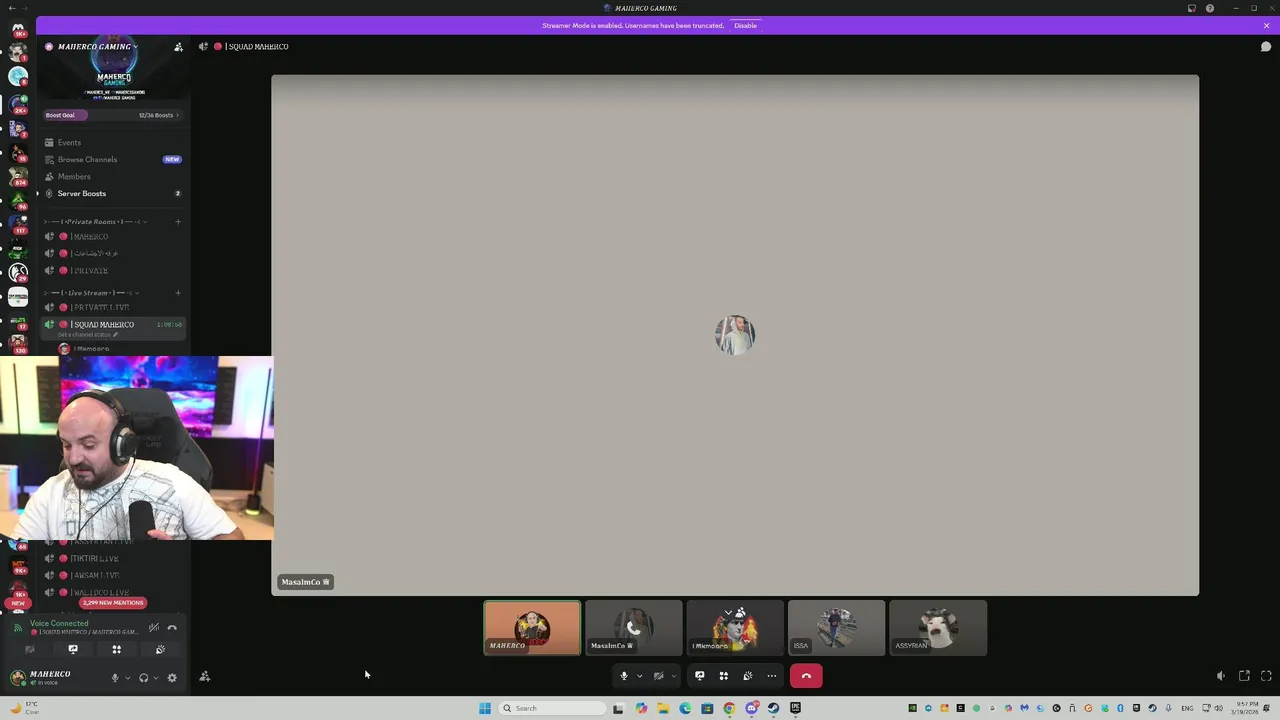Open more options (three dots) in call bar
This screenshot has width=1280, height=720.
click(x=772, y=676)
